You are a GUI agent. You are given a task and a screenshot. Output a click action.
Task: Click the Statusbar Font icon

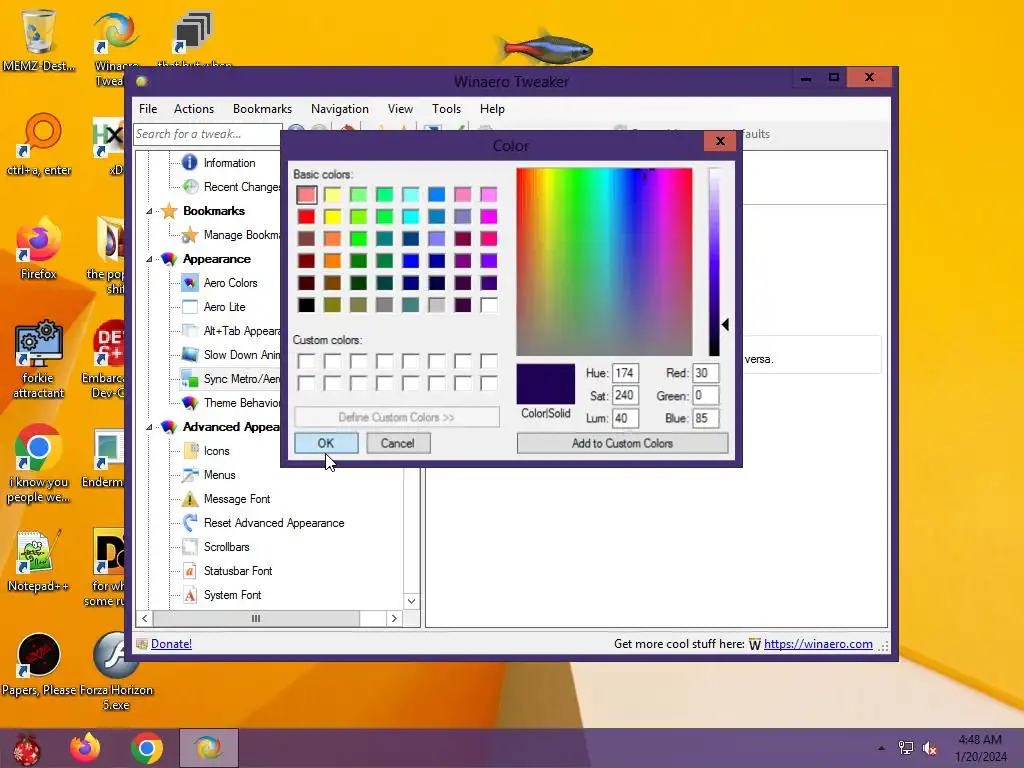click(x=189, y=571)
